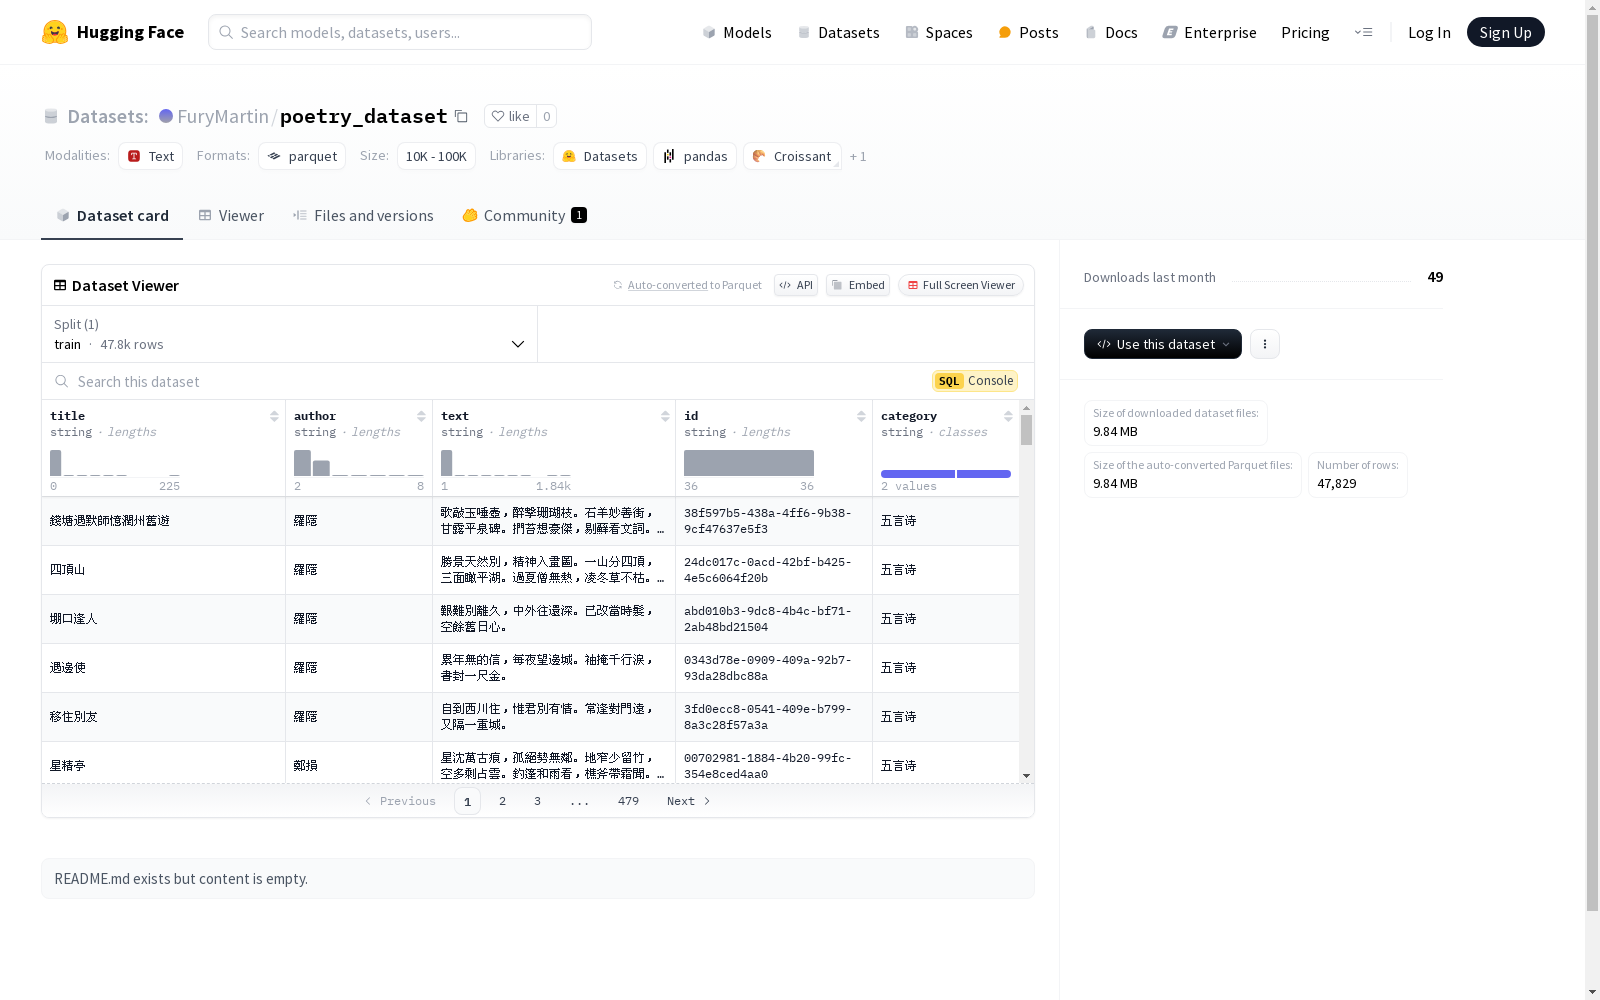Click the table vertical scrollbar thumb
The image size is (1600, 1000).
click(1026, 430)
